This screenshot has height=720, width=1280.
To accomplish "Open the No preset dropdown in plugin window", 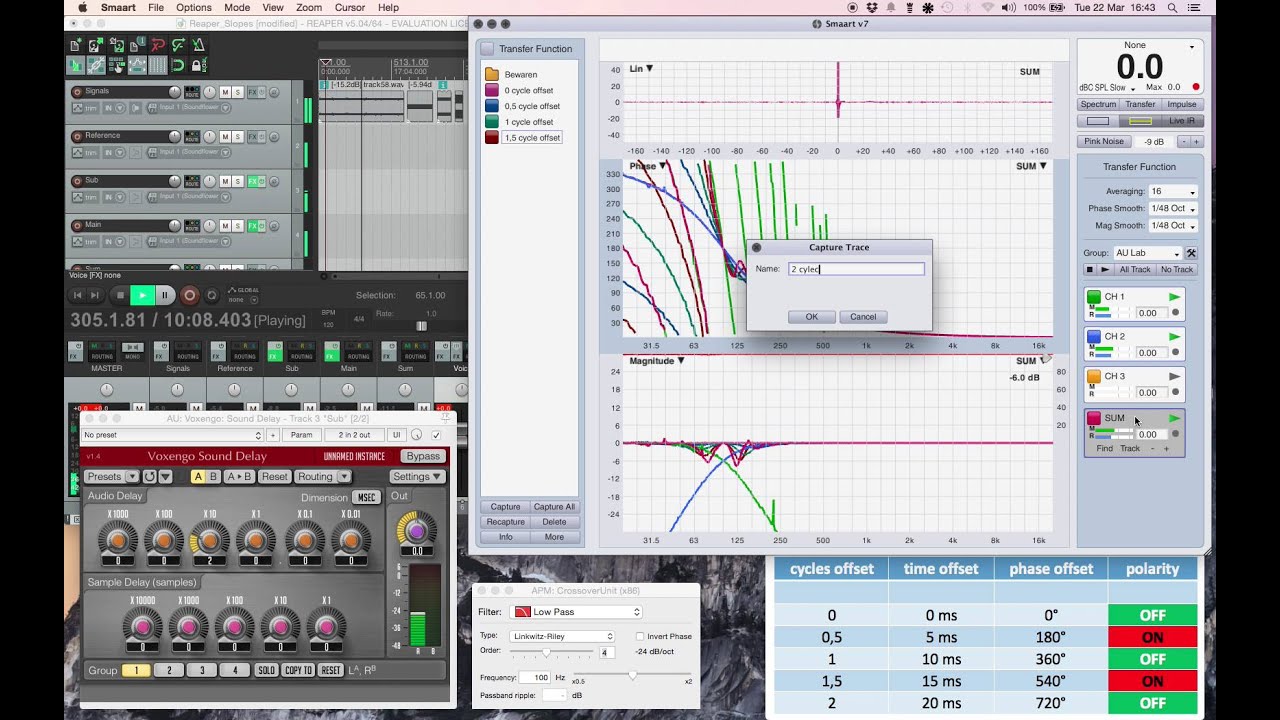I will point(172,435).
